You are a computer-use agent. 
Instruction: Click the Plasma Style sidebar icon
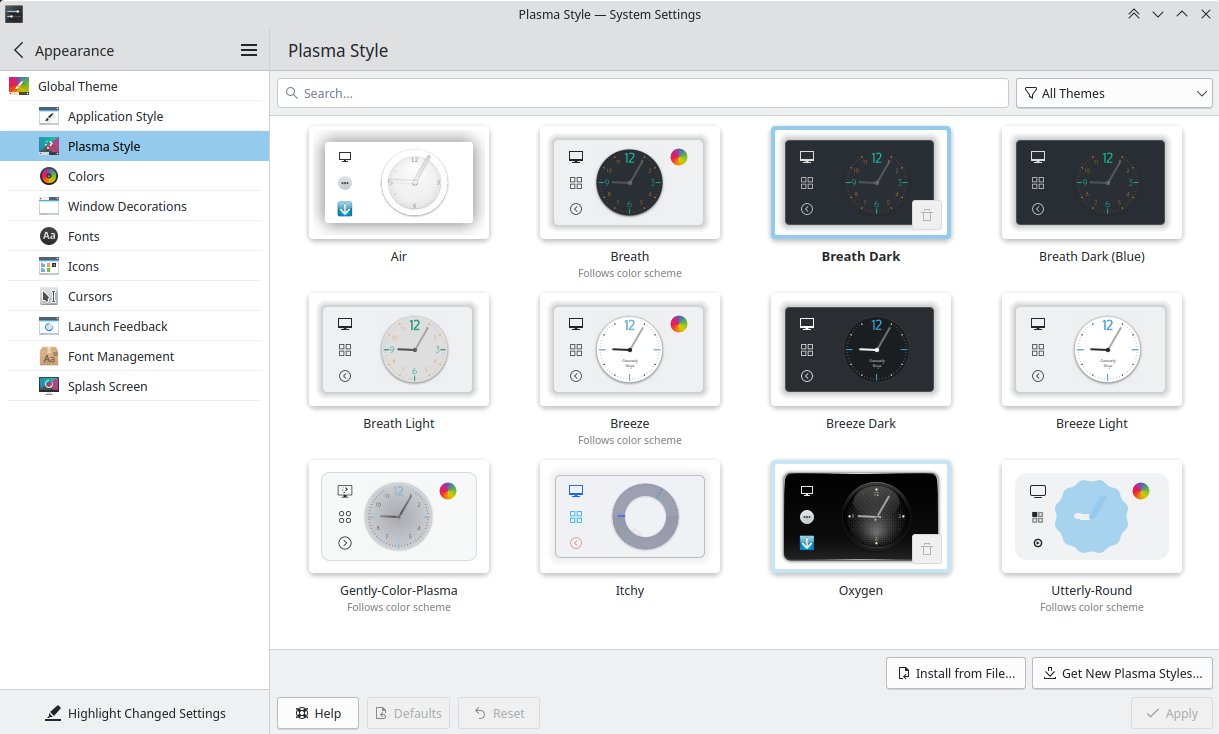tap(49, 146)
